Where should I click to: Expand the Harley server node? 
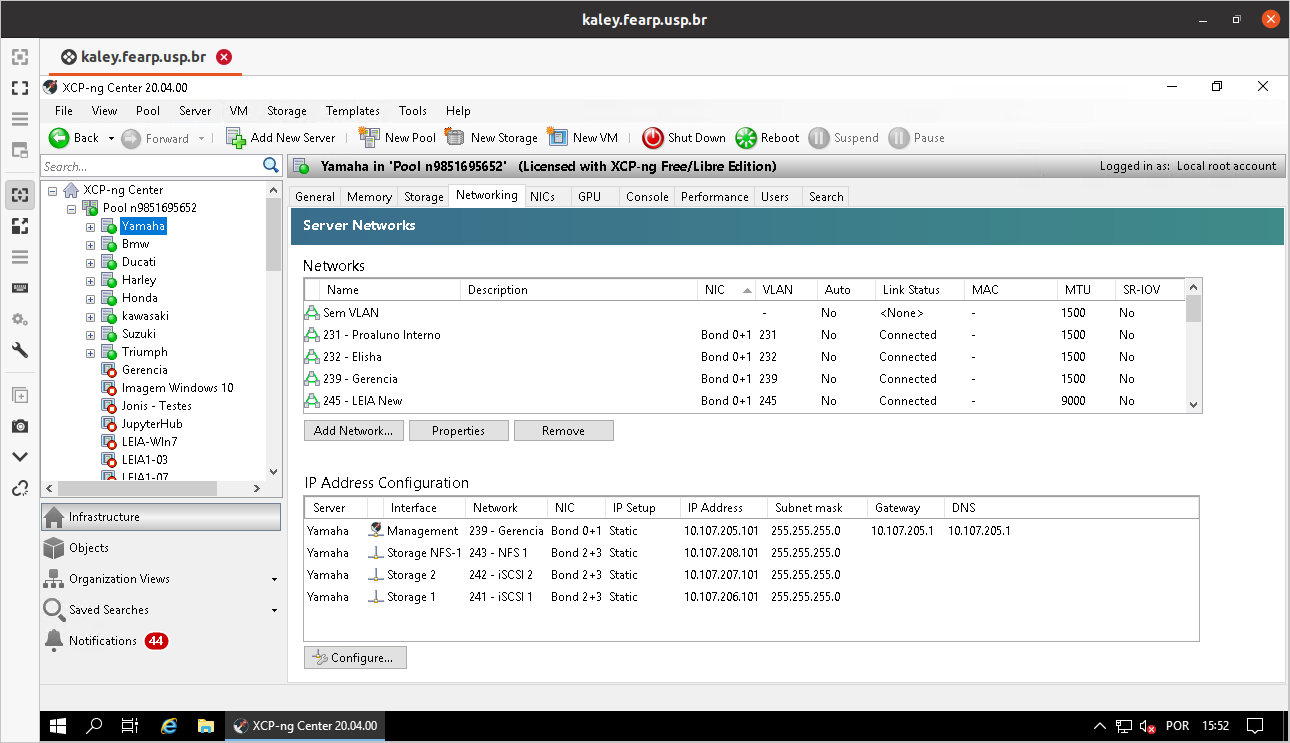(x=90, y=280)
